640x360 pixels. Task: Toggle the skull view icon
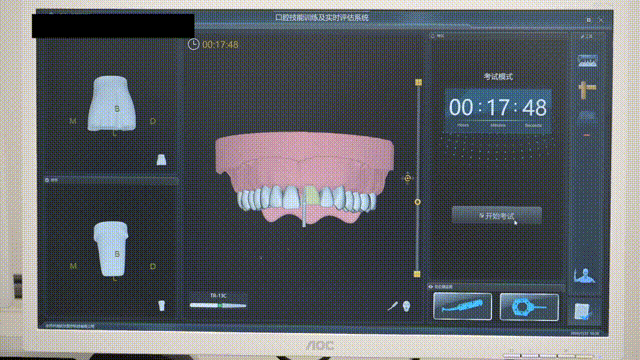(x=407, y=306)
